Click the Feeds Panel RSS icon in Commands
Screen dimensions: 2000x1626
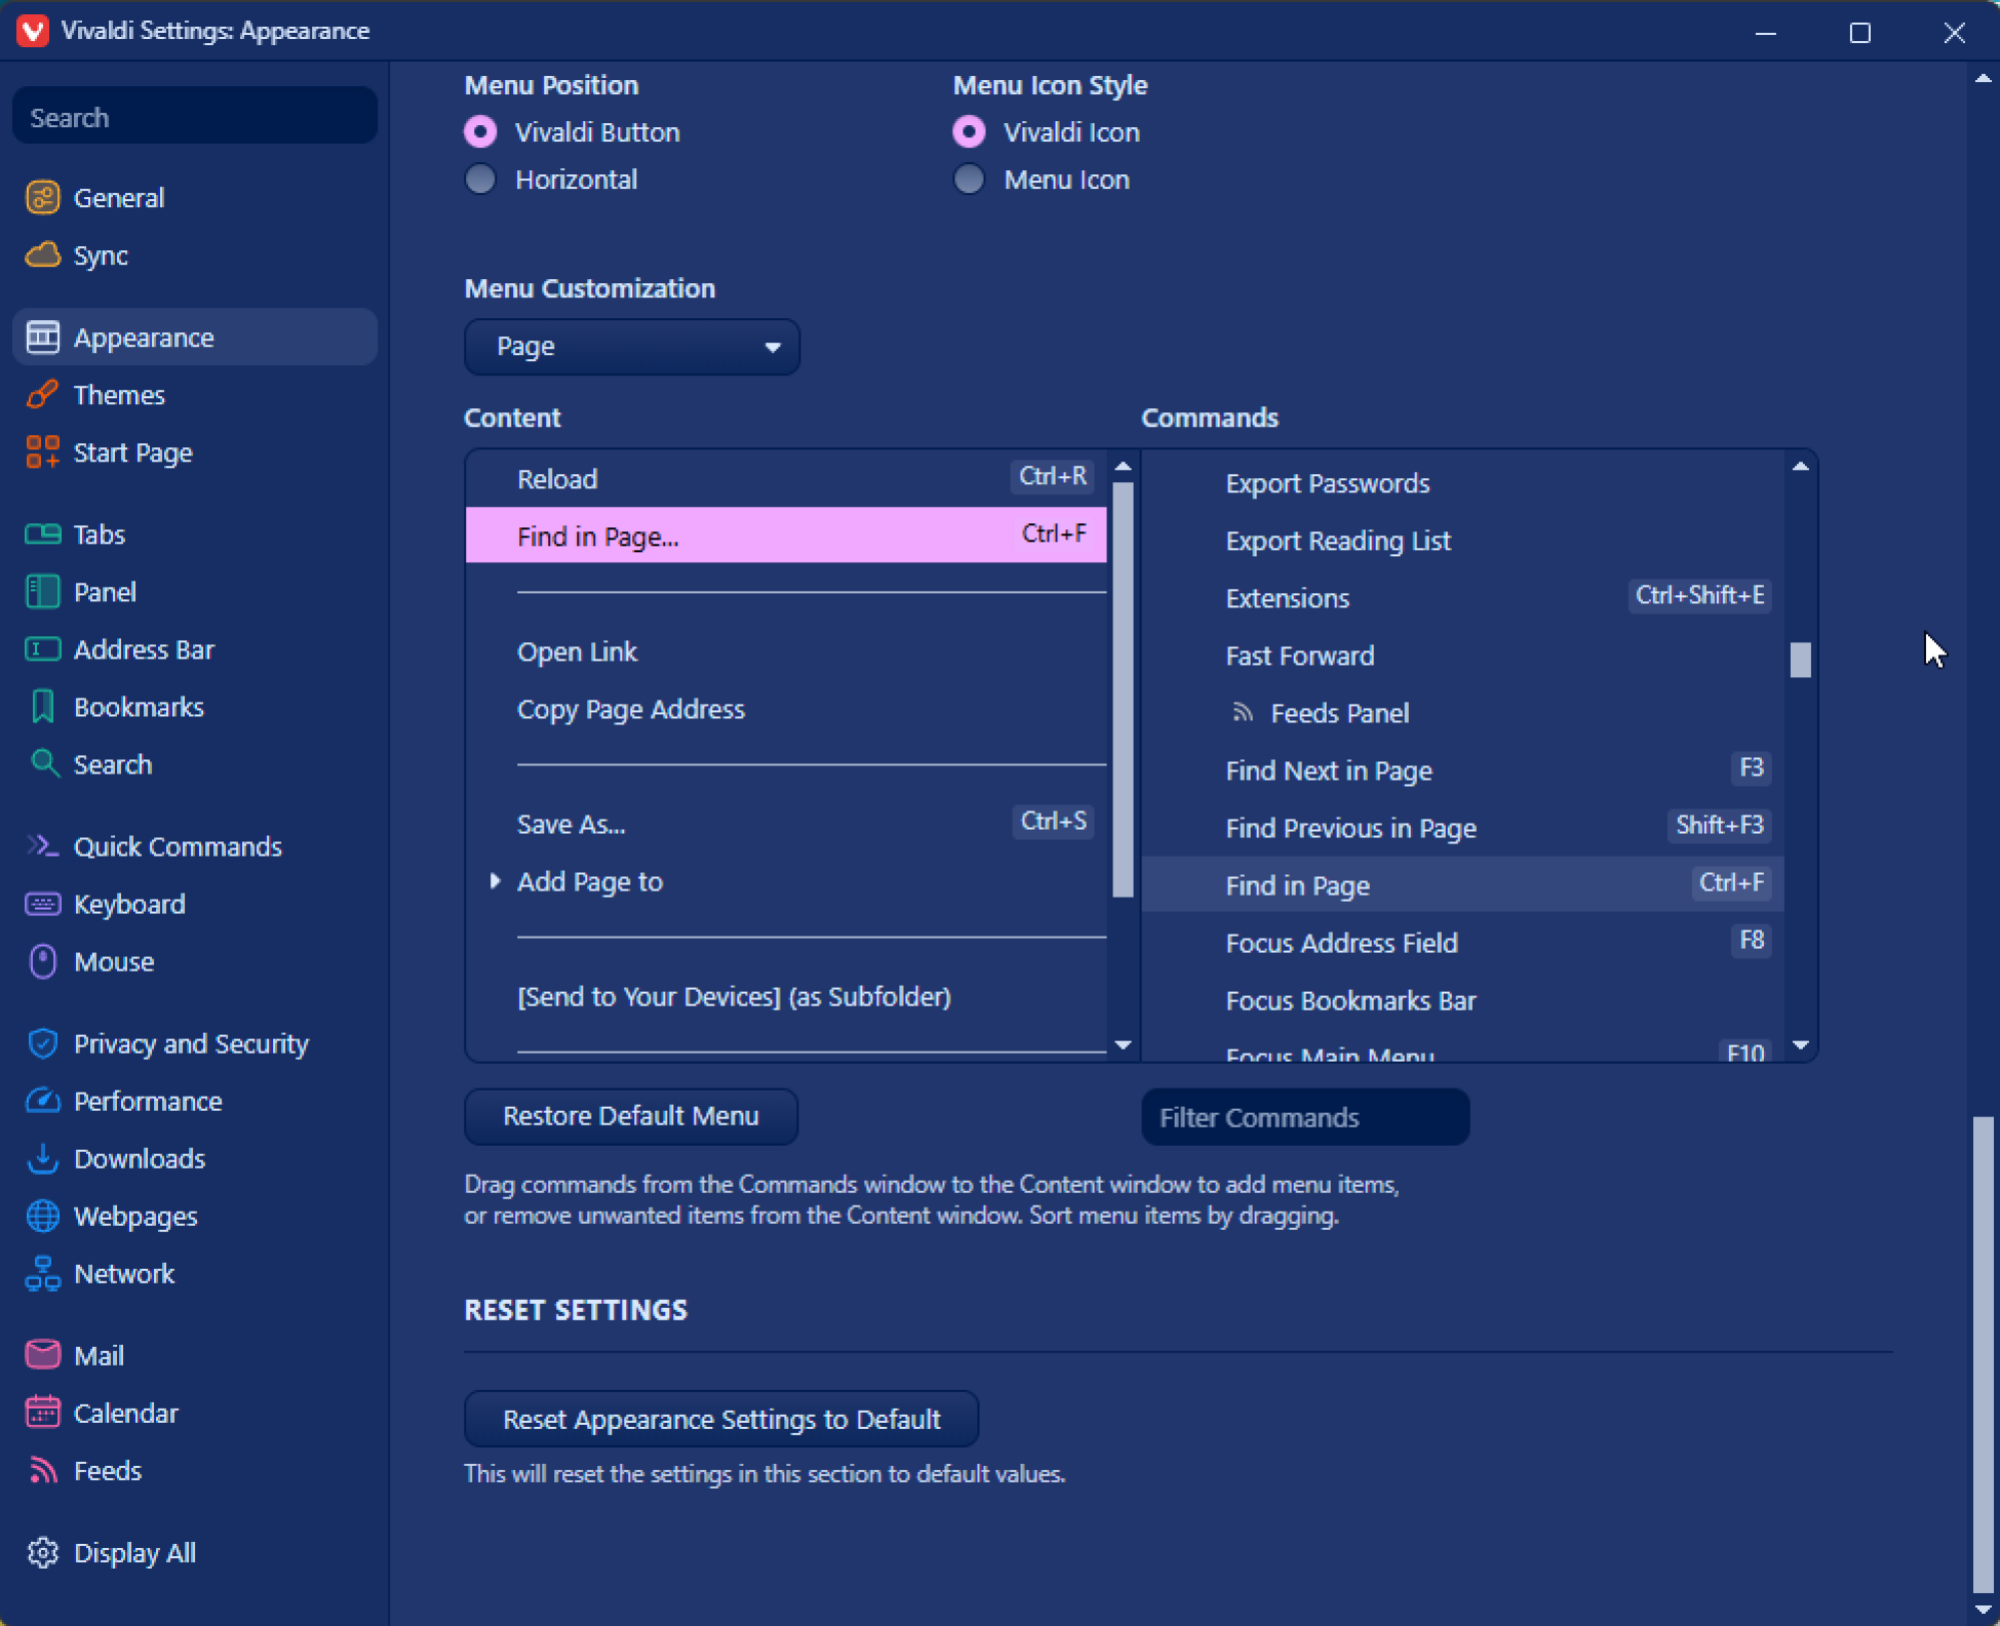[1242, 712]
